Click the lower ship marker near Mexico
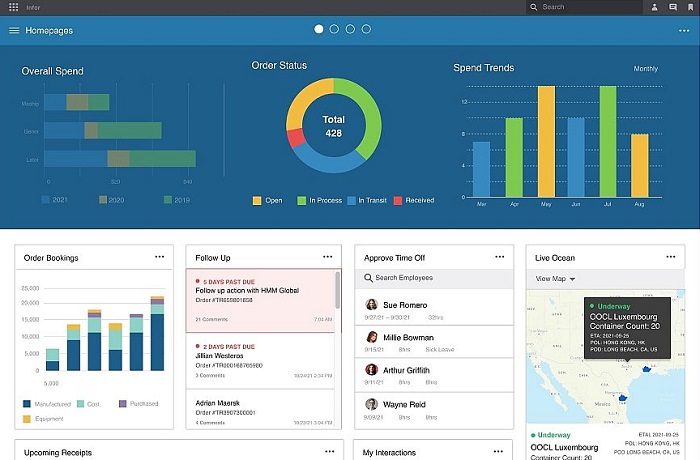 pyautogui.click(x=622, y=397)
